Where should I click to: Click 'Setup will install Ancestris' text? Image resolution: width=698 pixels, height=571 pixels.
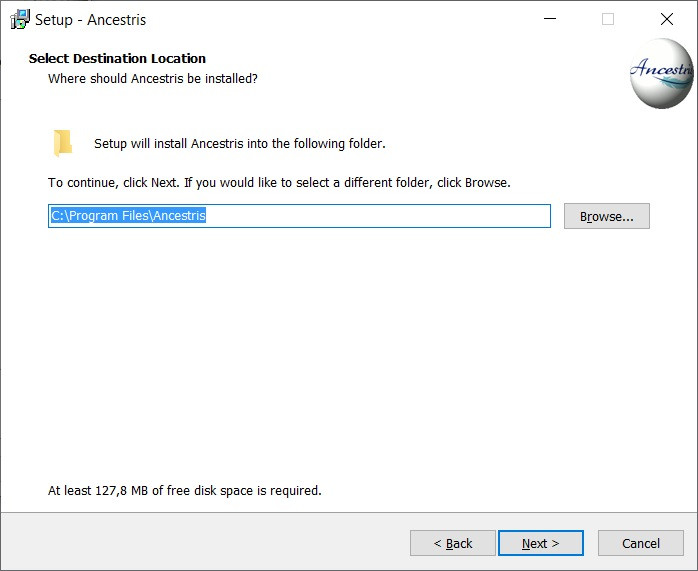coord(239,144)
